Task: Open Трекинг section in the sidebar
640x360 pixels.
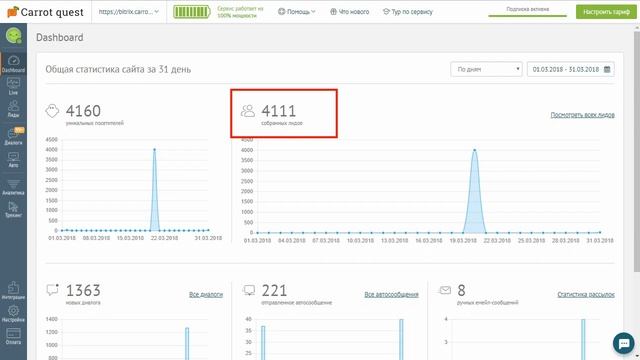Action: [13, 209]
